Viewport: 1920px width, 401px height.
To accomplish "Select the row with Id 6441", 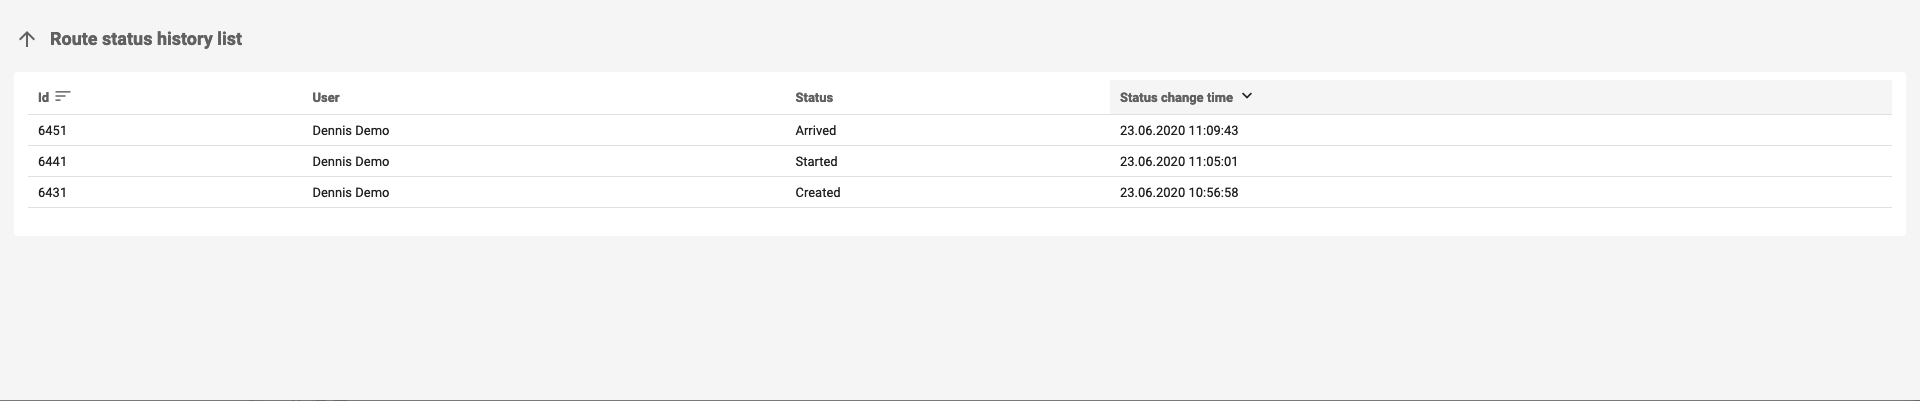I will click(x=52, y=162).
